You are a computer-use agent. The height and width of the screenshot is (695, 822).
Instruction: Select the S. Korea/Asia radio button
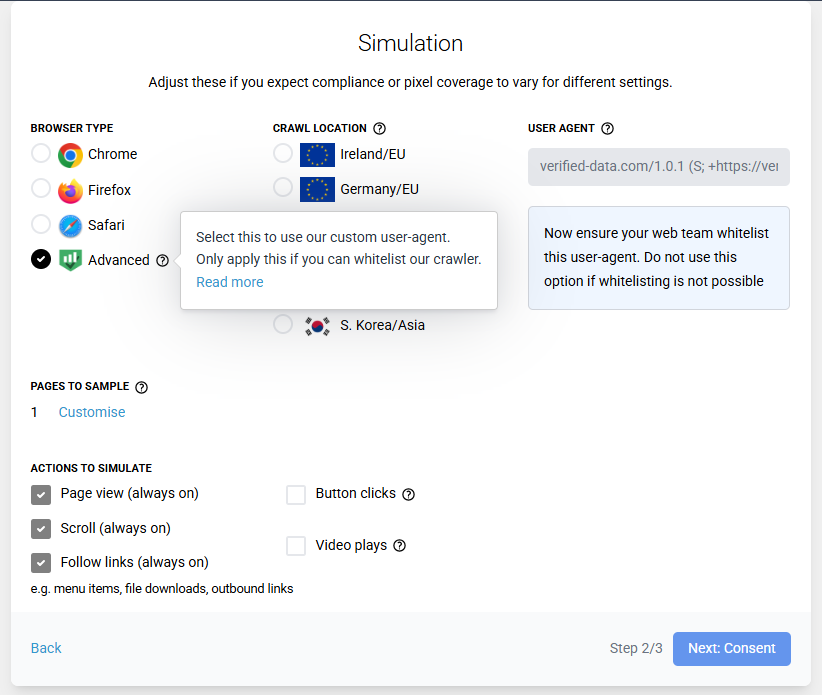click(283, 324)
